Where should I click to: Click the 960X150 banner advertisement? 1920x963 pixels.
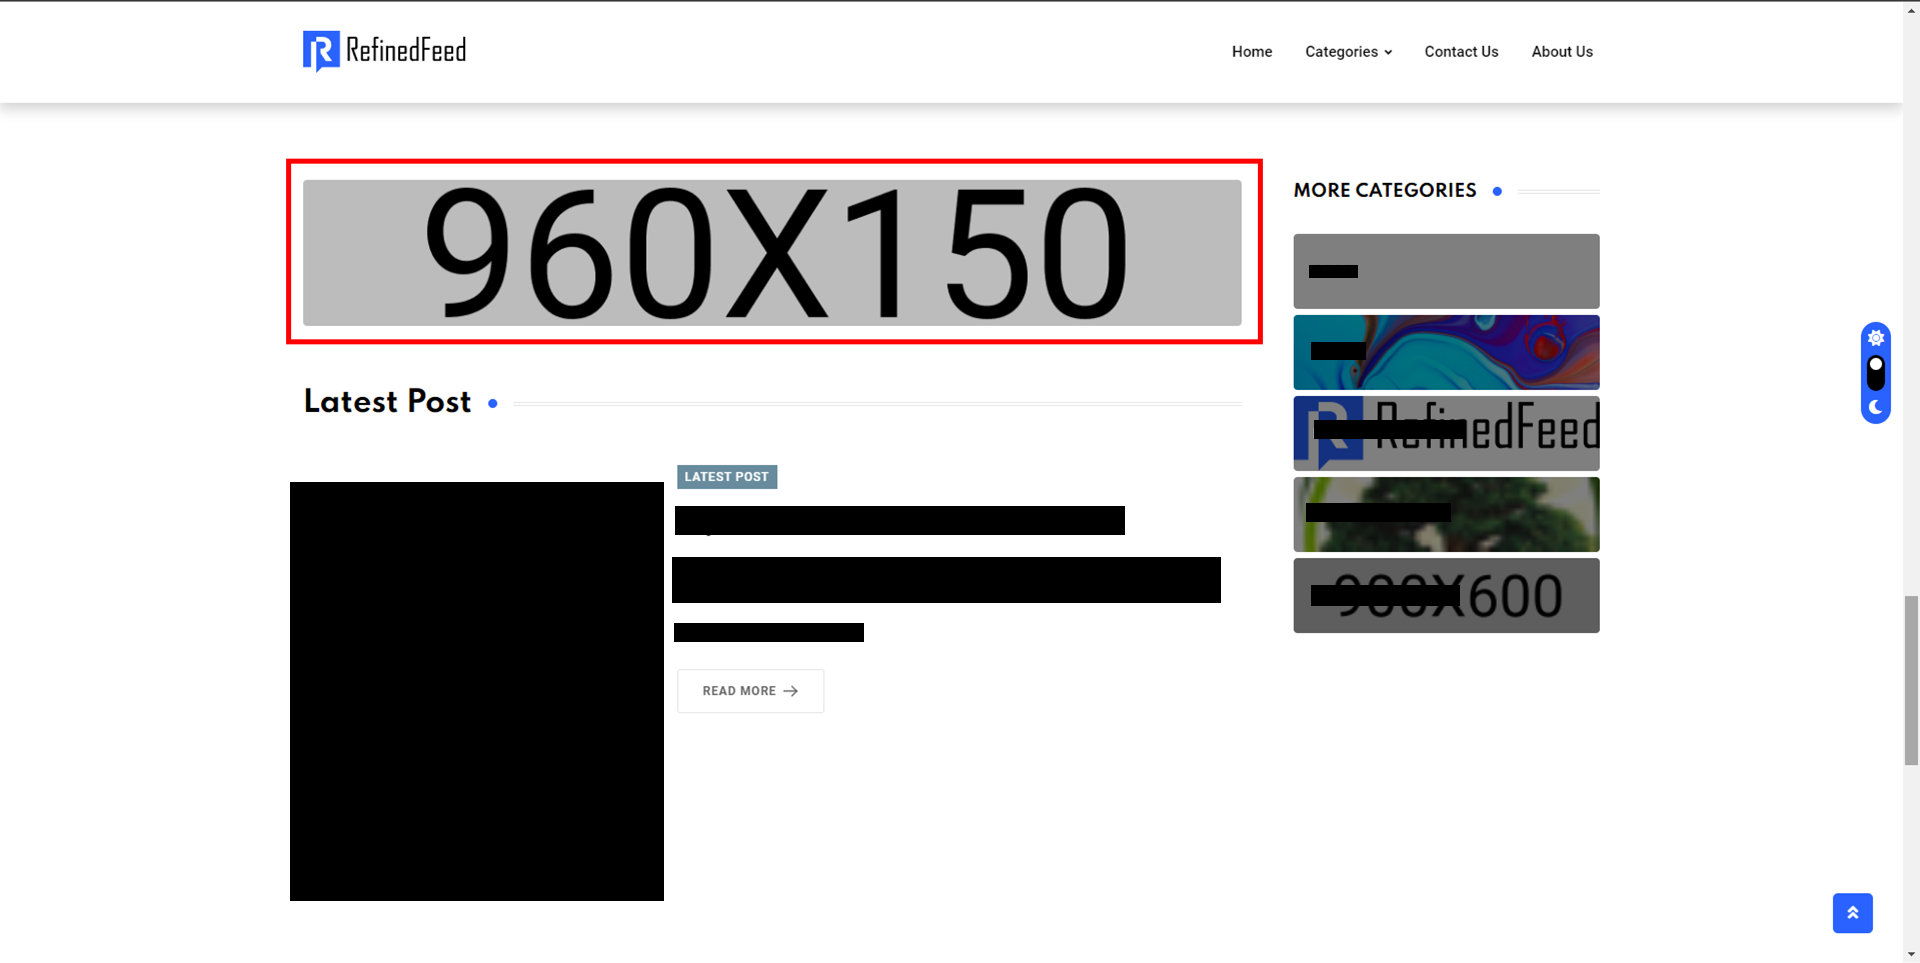pos(772,253)
